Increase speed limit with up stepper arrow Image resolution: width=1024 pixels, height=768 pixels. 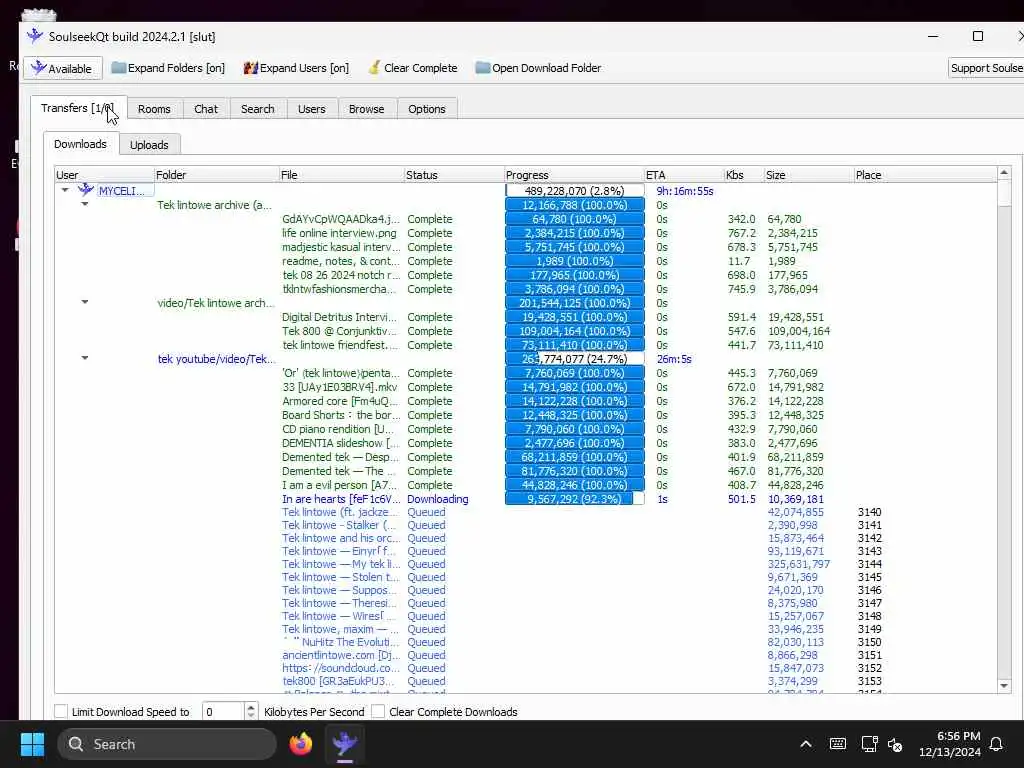[x=251, y=707]
